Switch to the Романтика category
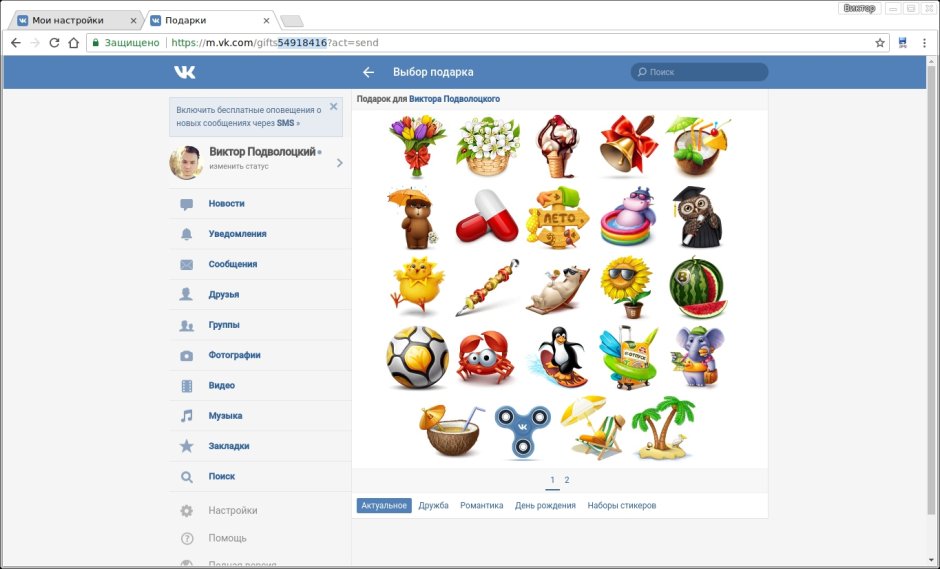Viewport: 940px width, 569px height. click(x=481, y=505)
